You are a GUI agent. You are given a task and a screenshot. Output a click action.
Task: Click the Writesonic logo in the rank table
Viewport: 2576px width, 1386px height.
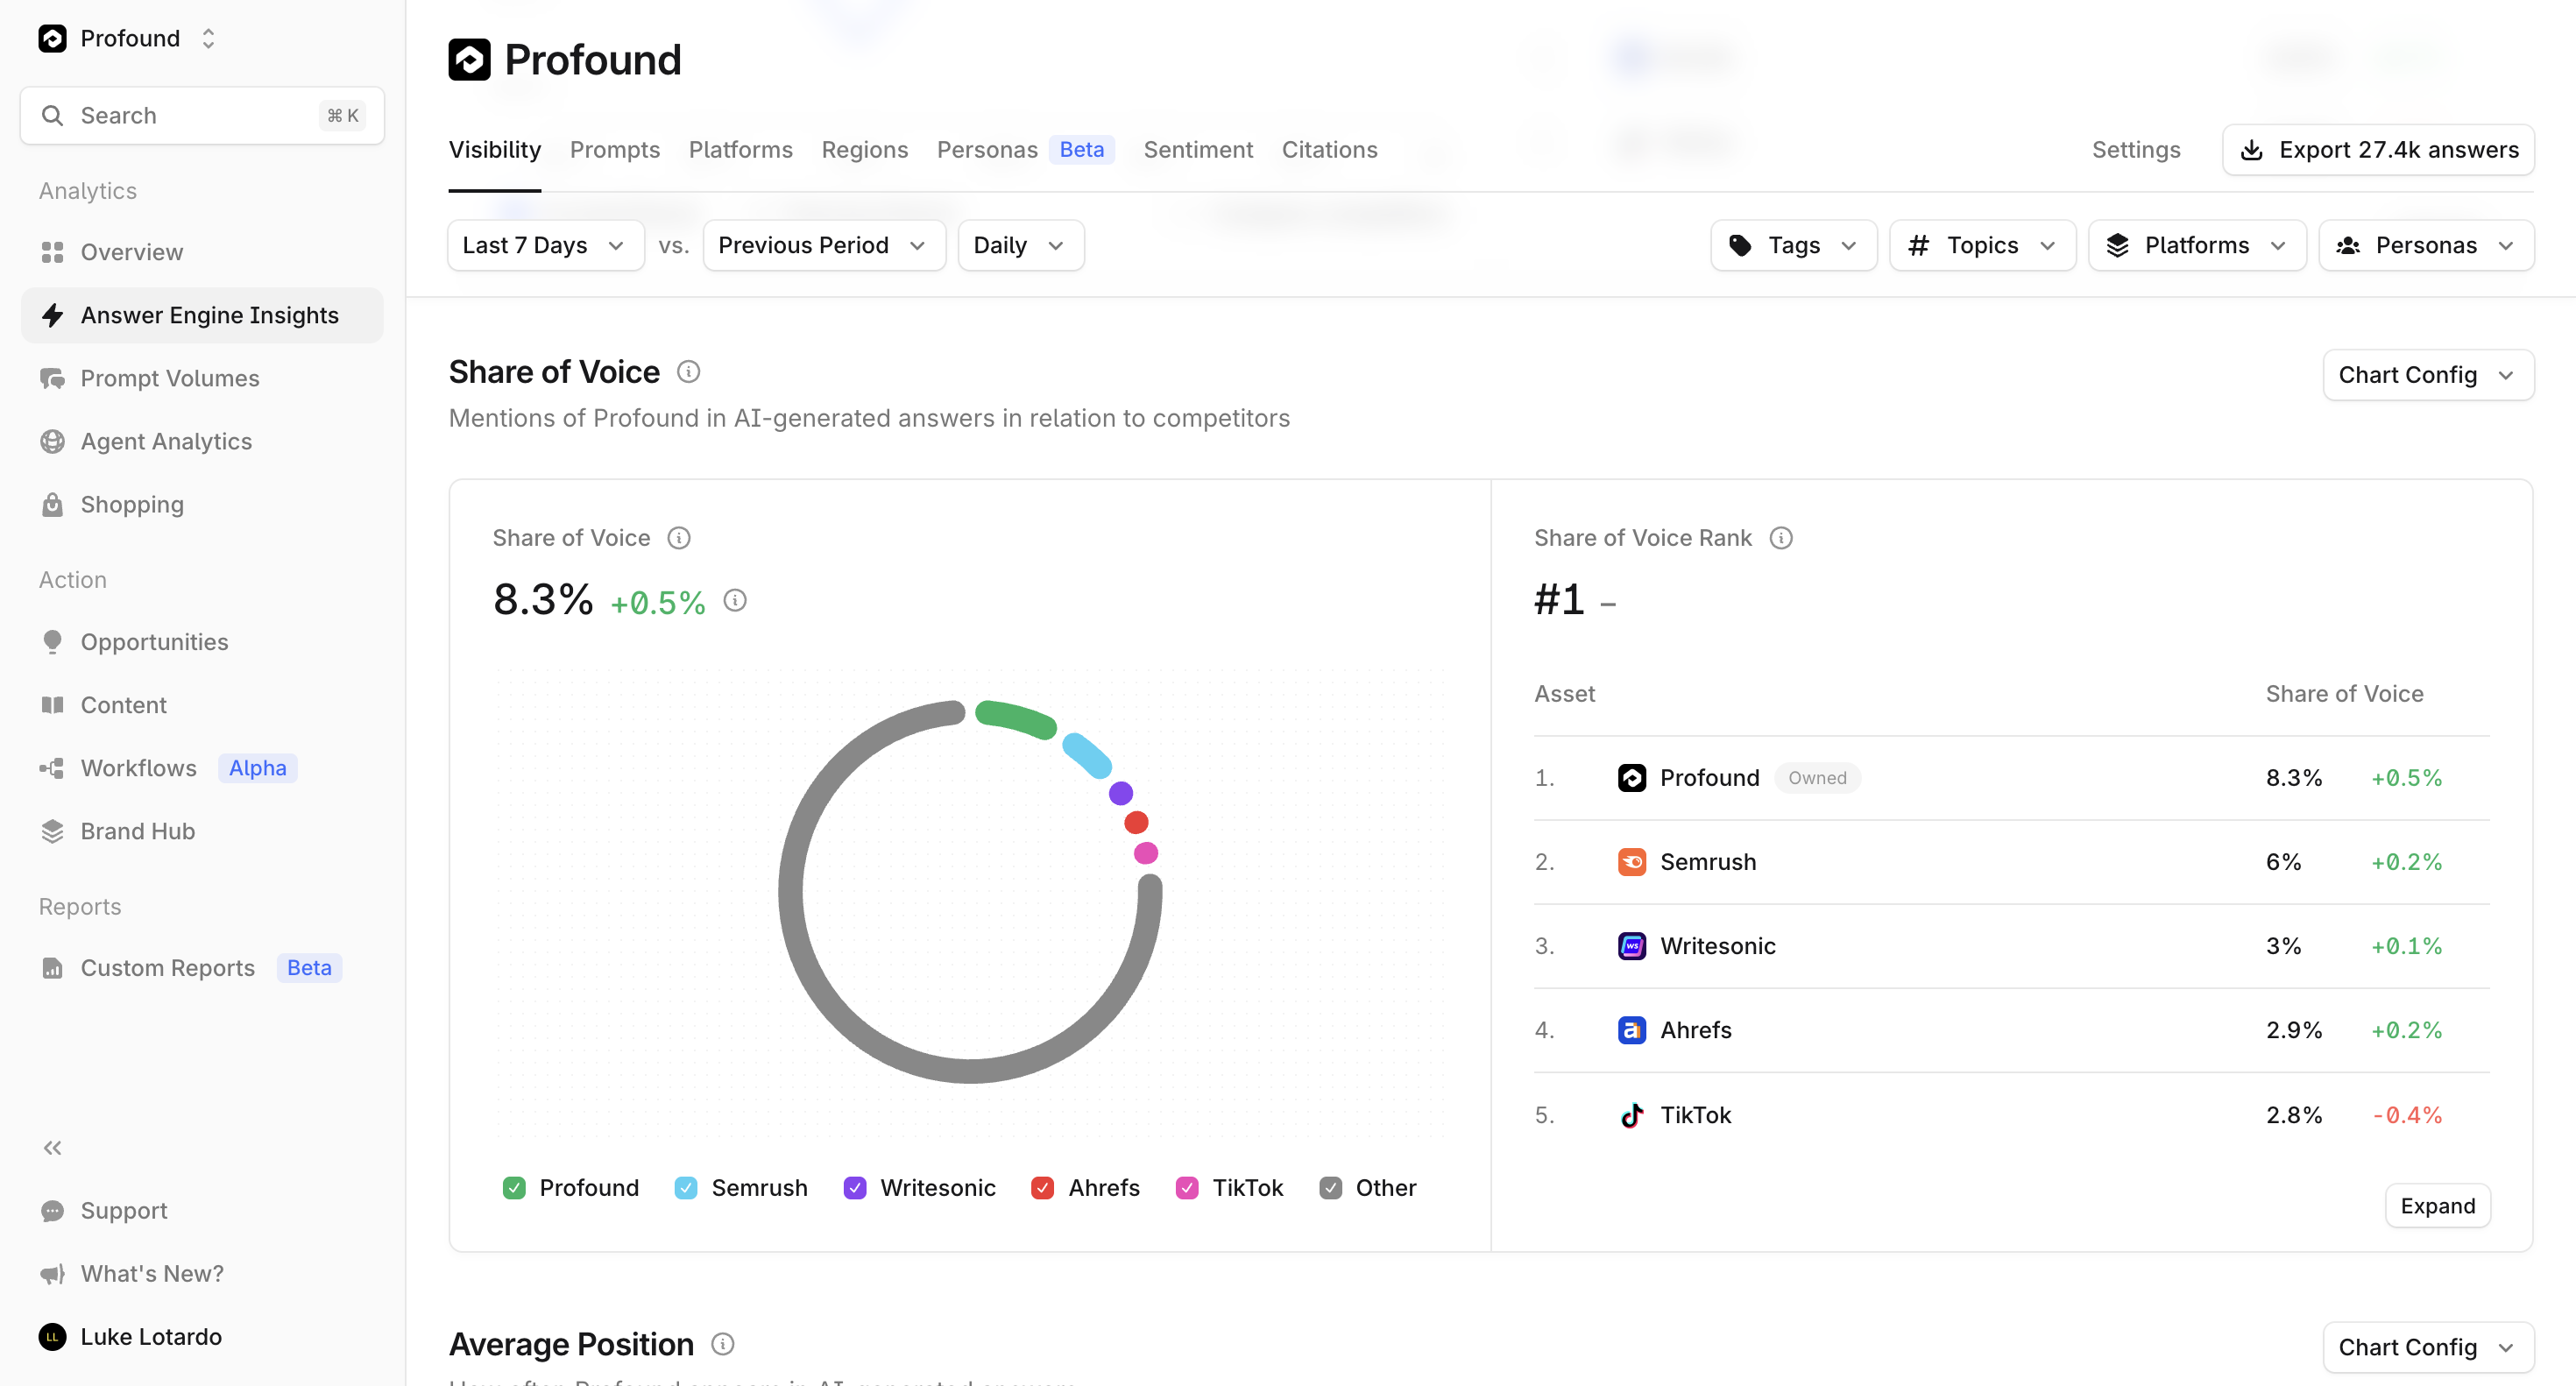pos(1632,946)
